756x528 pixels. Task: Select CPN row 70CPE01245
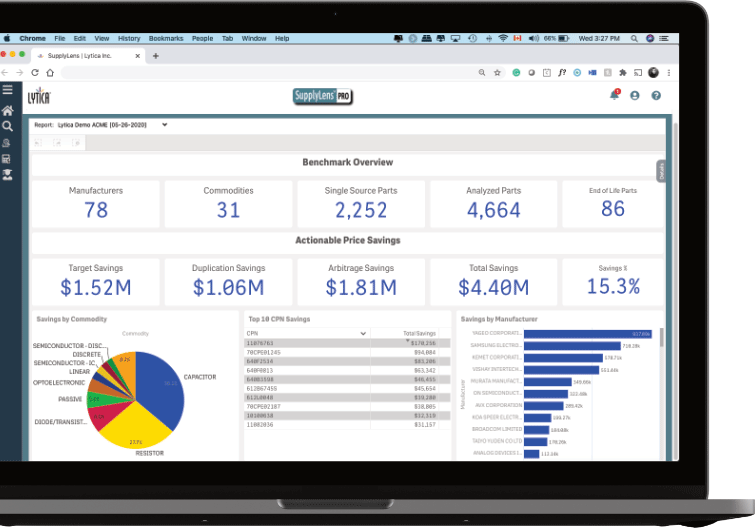(347, 352)
